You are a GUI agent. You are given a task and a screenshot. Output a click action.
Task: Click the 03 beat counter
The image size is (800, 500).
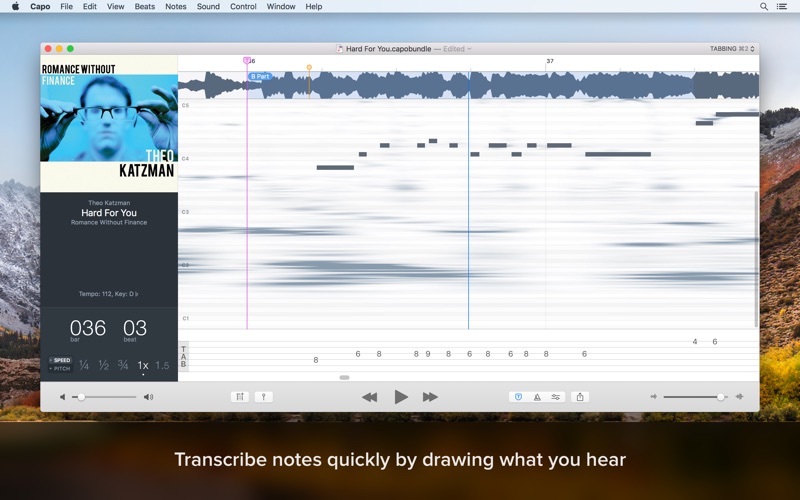[x=135, y=328]
